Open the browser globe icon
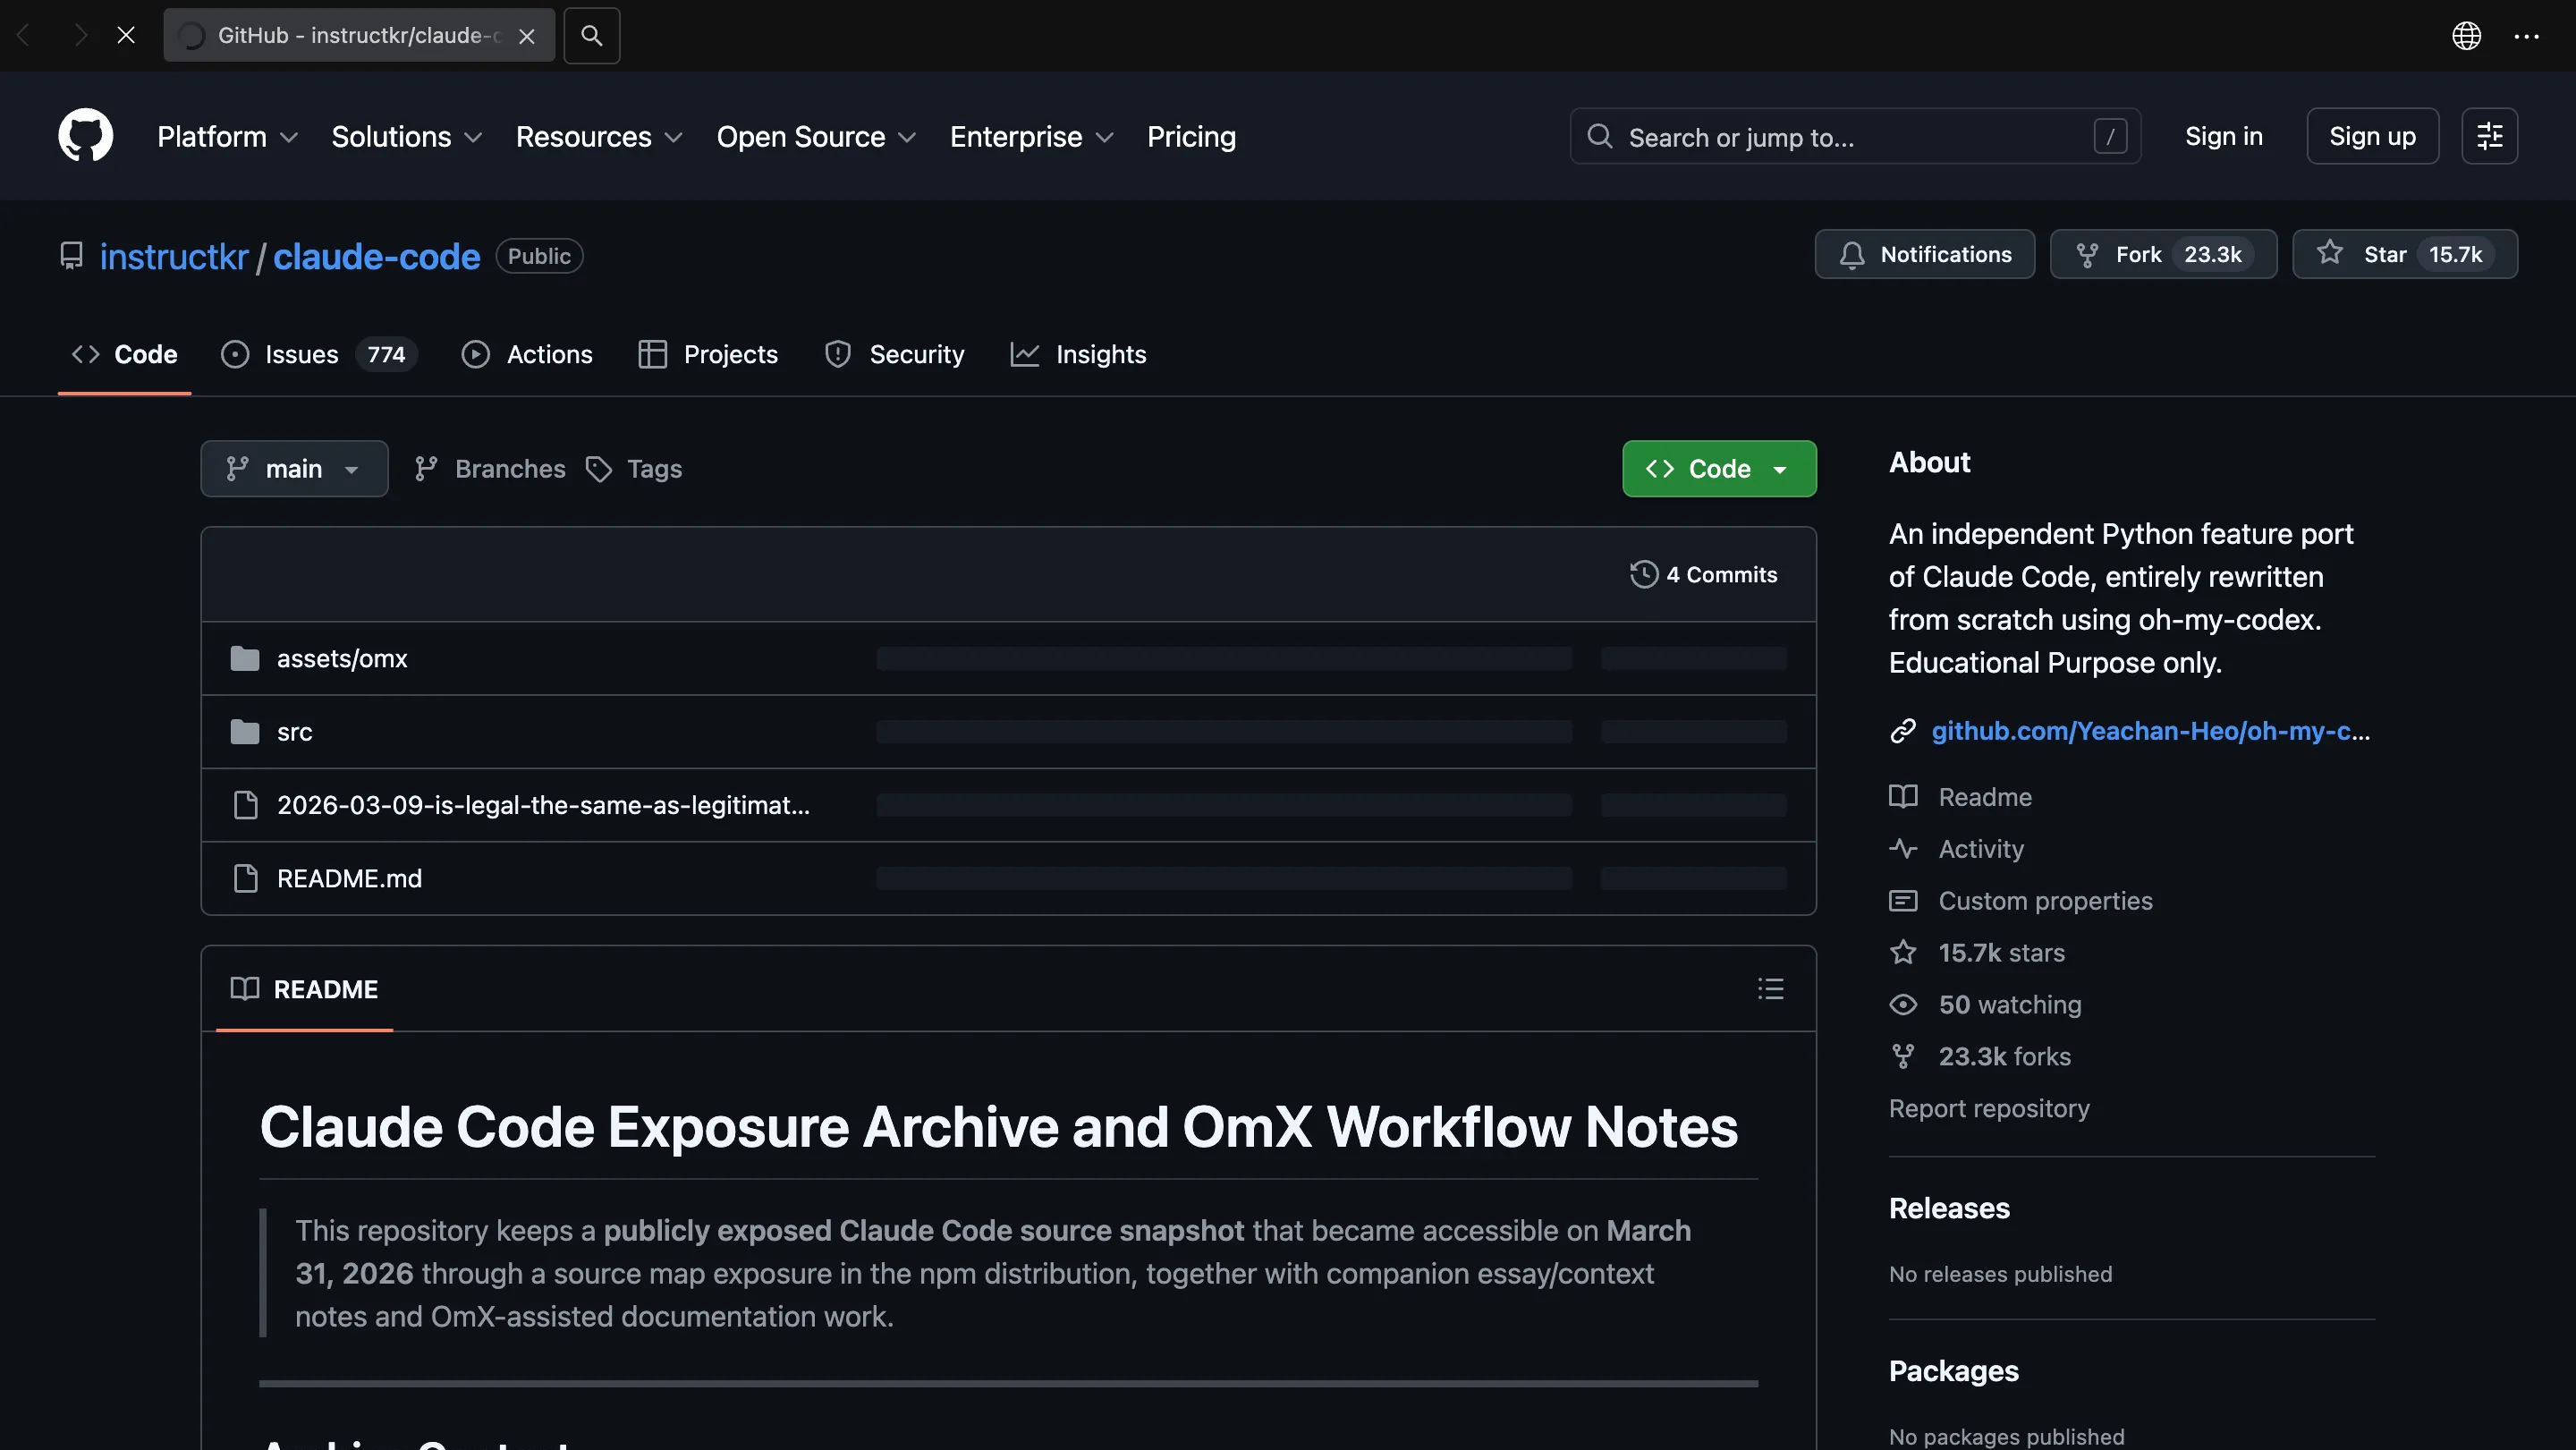 point(2466,36)
